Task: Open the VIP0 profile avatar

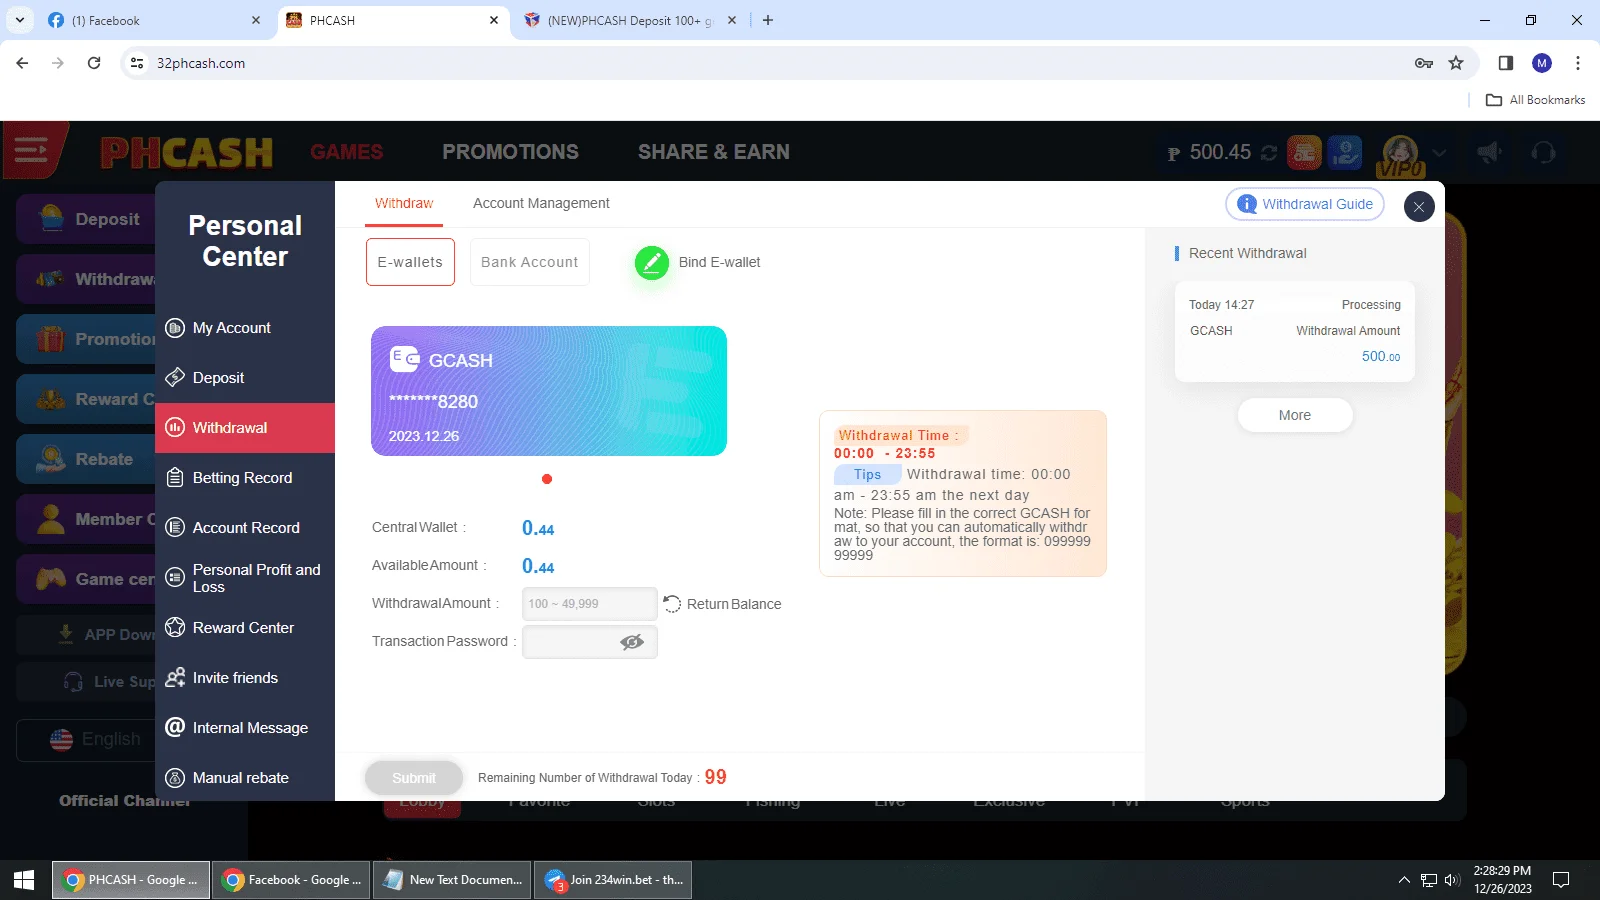Action: click(x=1400, y=156)
